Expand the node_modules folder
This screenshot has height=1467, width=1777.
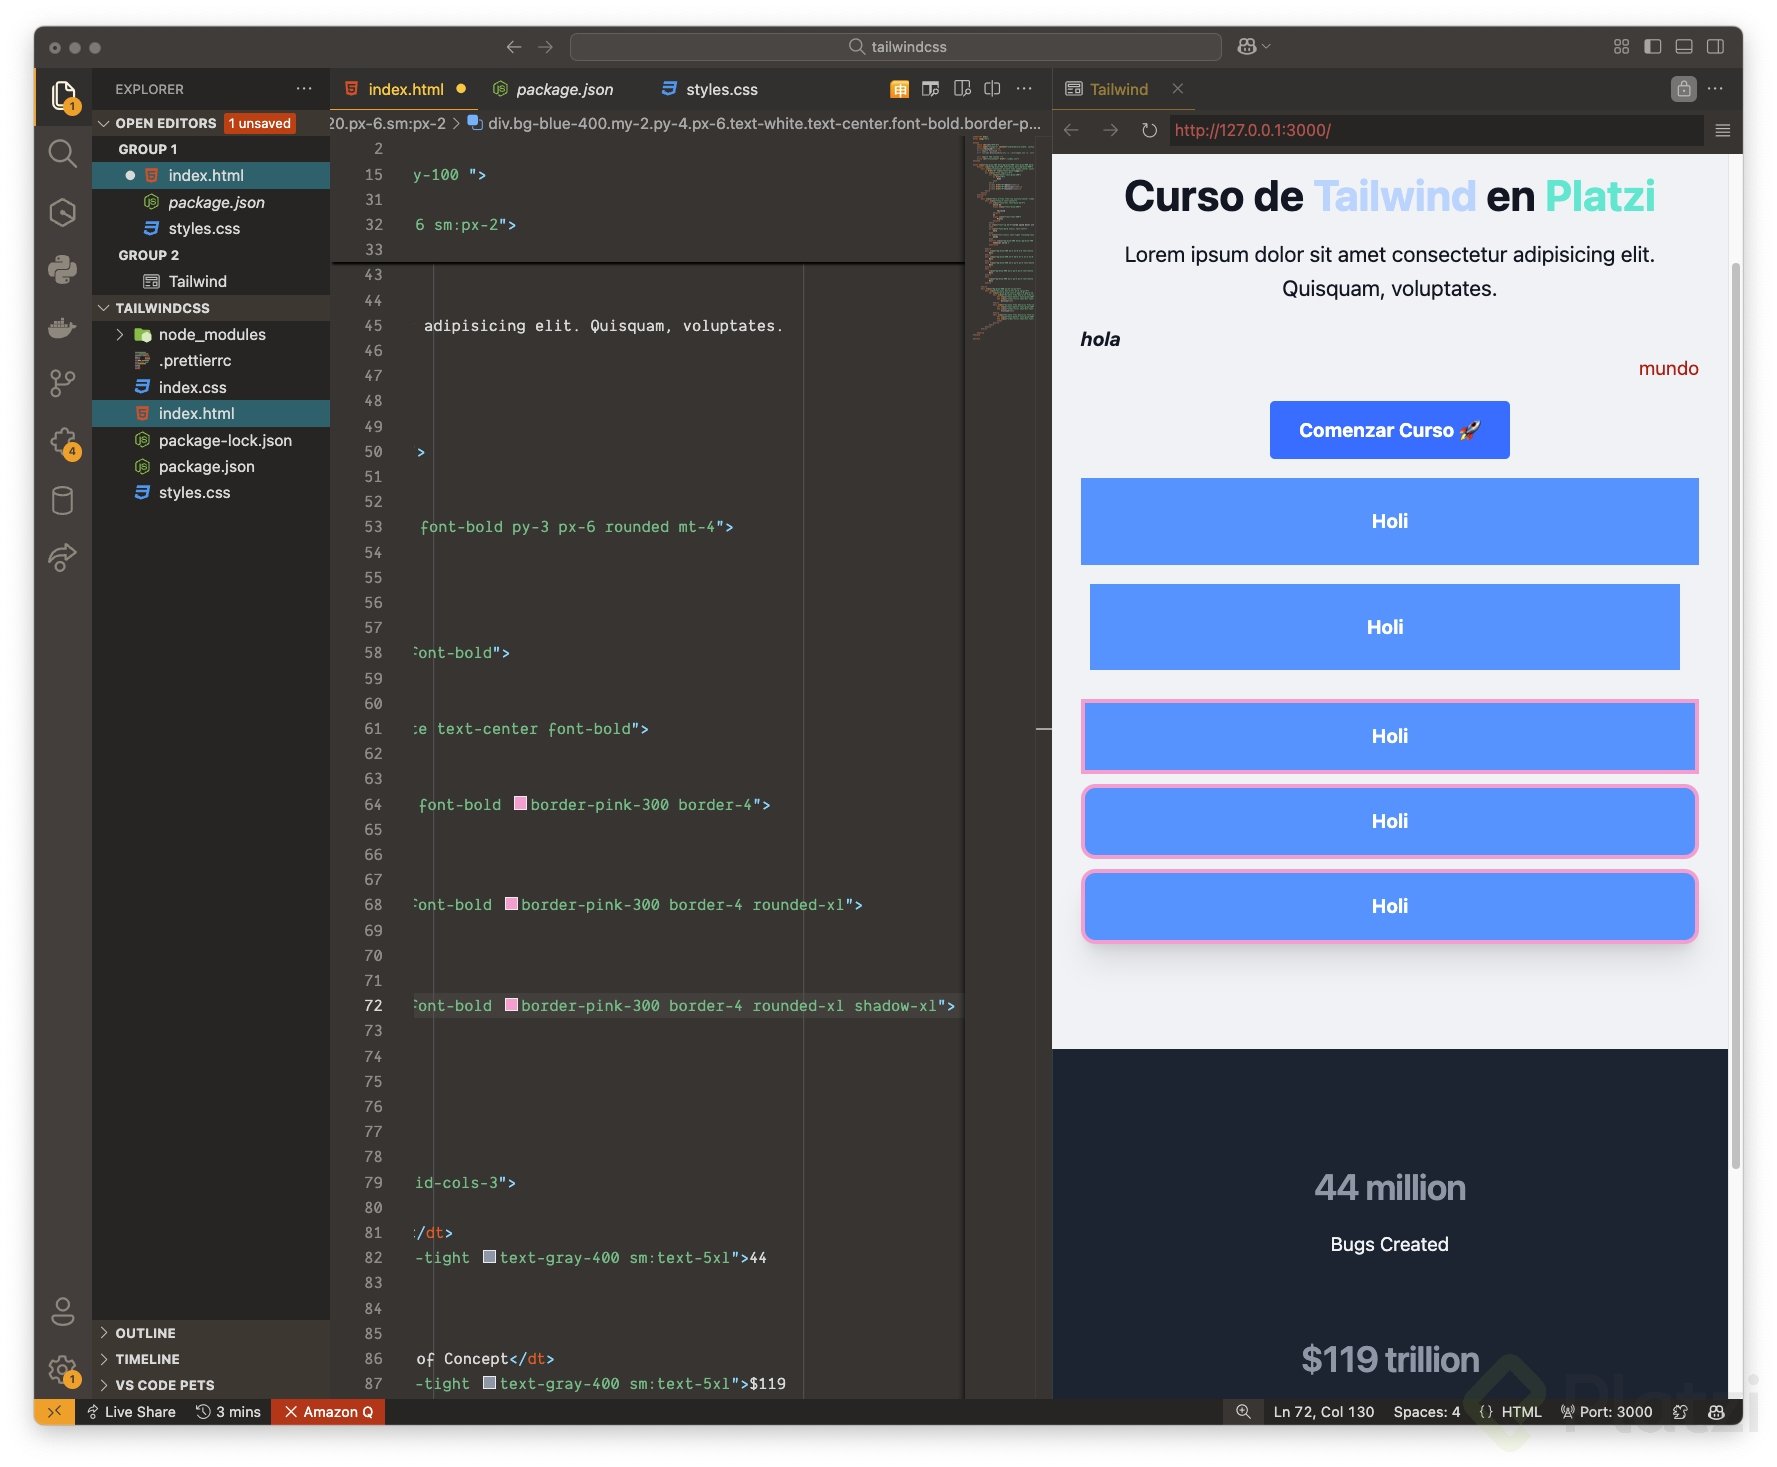[120, 334]
